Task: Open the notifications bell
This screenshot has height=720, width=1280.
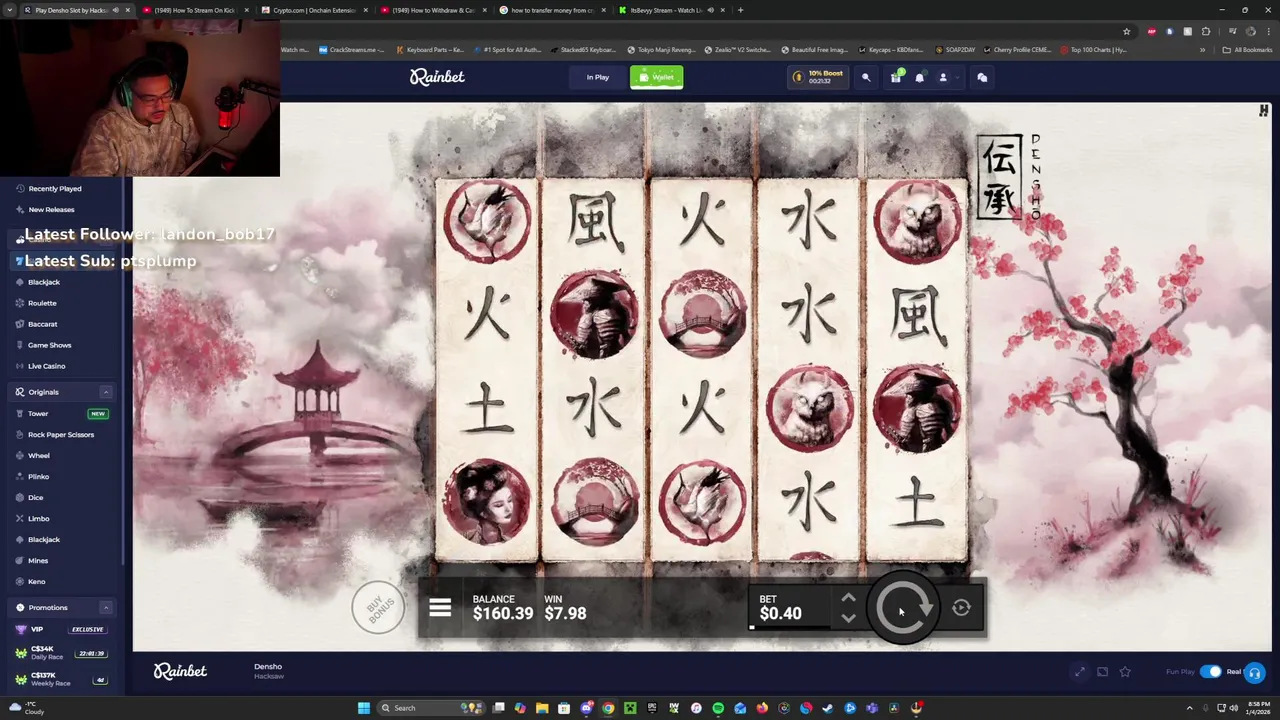Action: (x=919, y=77)
